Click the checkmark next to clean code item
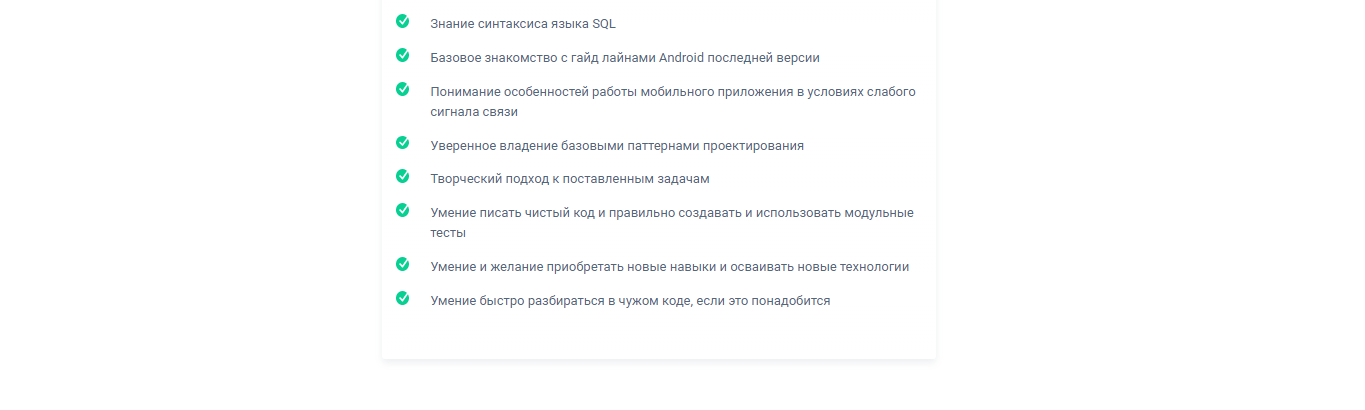Screen dimensions: 1365x410 402,211
